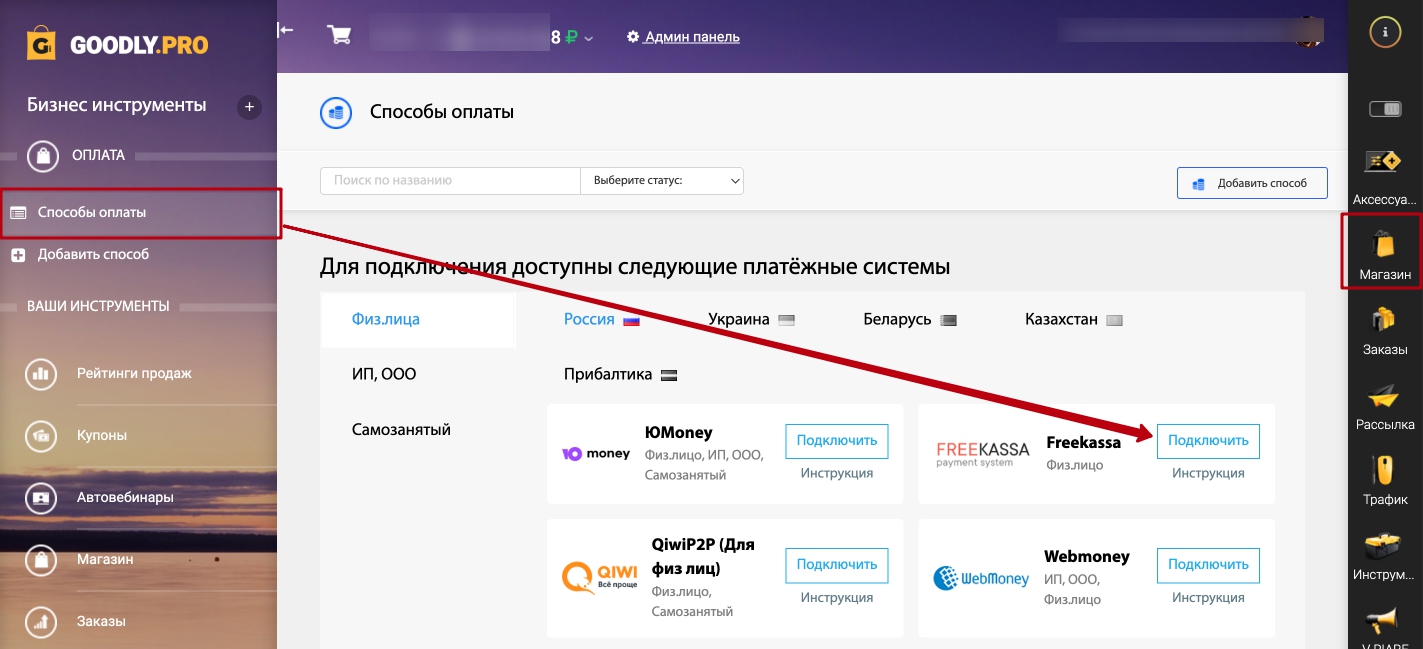Image resolution: width=1423 pixels, height=649 pixels.
Task: Open the info icon in right panel
Action: [1385, 32]
